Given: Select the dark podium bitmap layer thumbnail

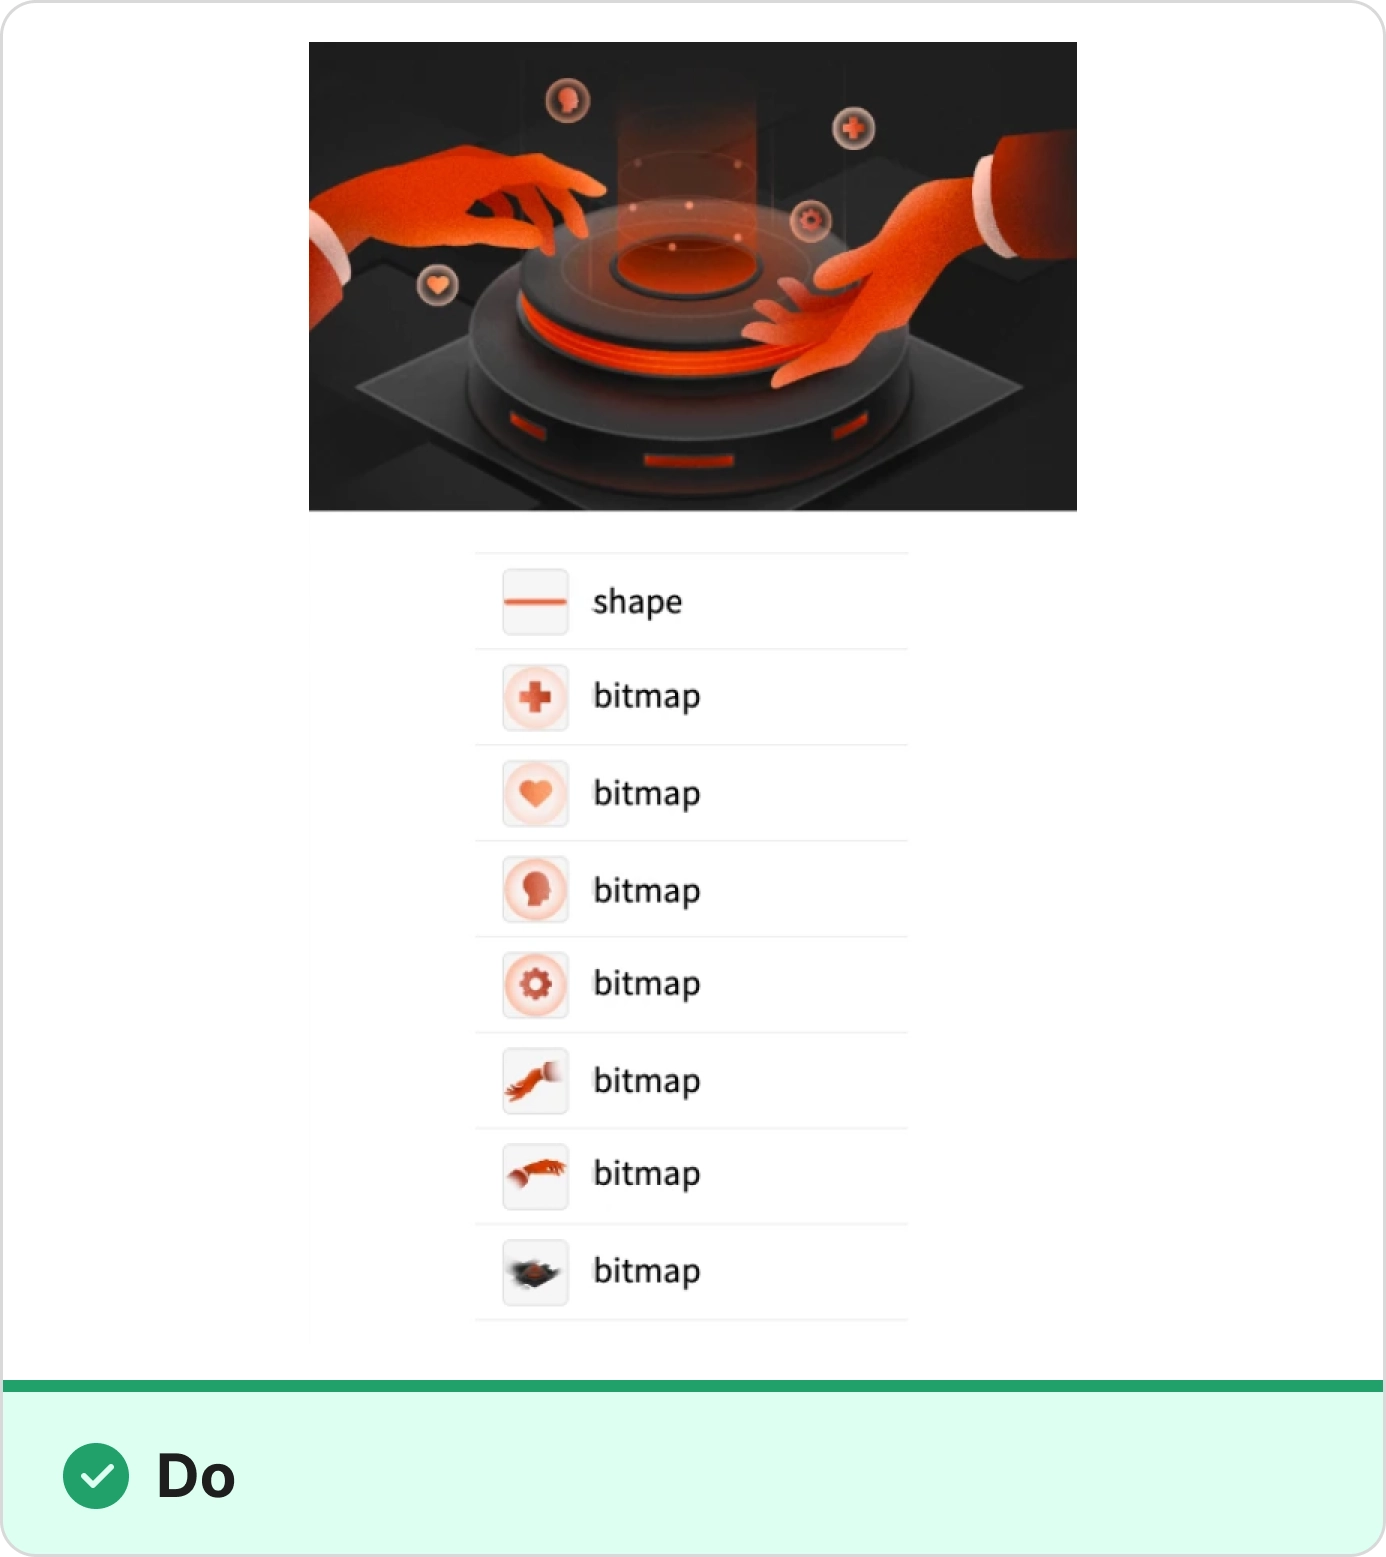Looking at the screenshot, I should (535, 1272).
